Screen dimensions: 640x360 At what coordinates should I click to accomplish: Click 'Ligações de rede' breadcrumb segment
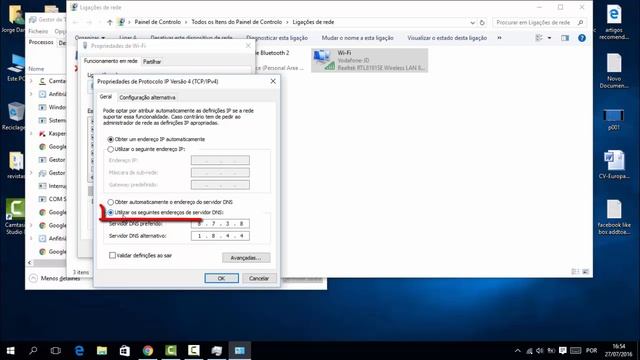313,22
